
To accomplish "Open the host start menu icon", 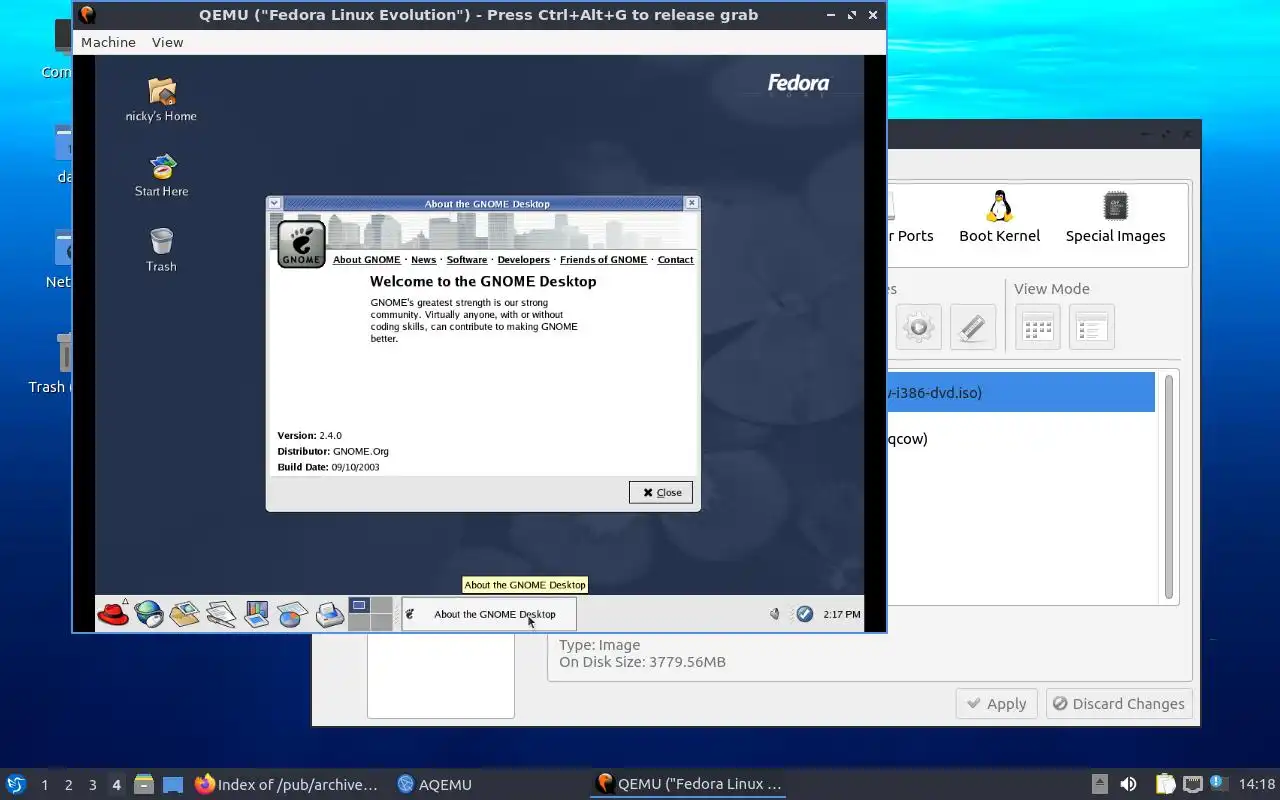I will [16, 784].
